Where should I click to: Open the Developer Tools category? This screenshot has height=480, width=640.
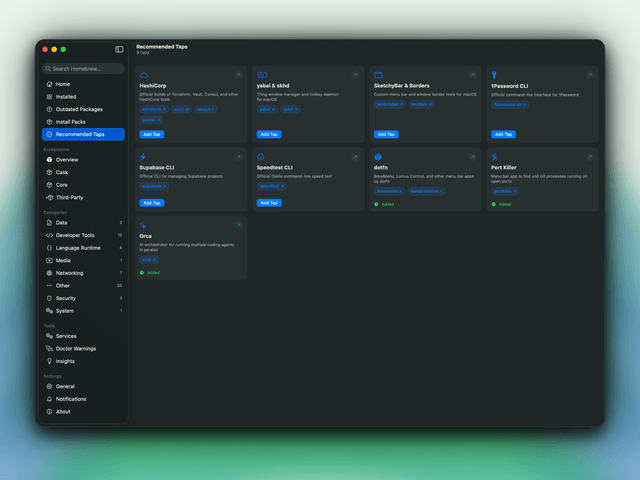(x=83, y=235)
